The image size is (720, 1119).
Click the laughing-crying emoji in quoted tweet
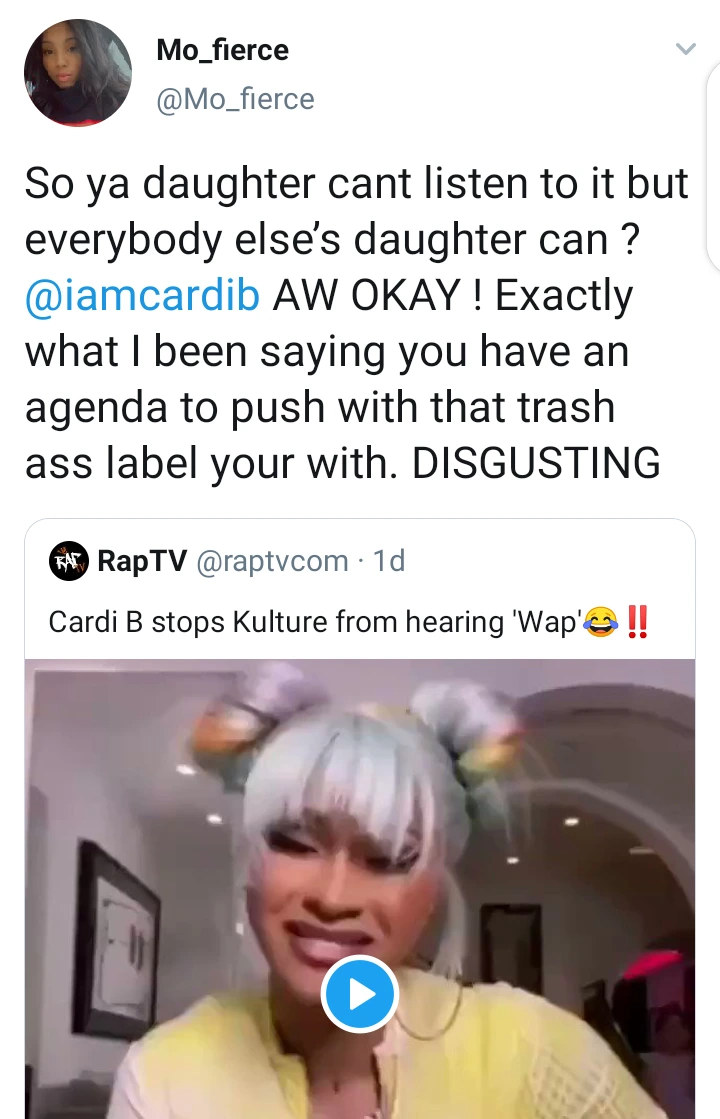pyautogui.click(x=601, y=622)
